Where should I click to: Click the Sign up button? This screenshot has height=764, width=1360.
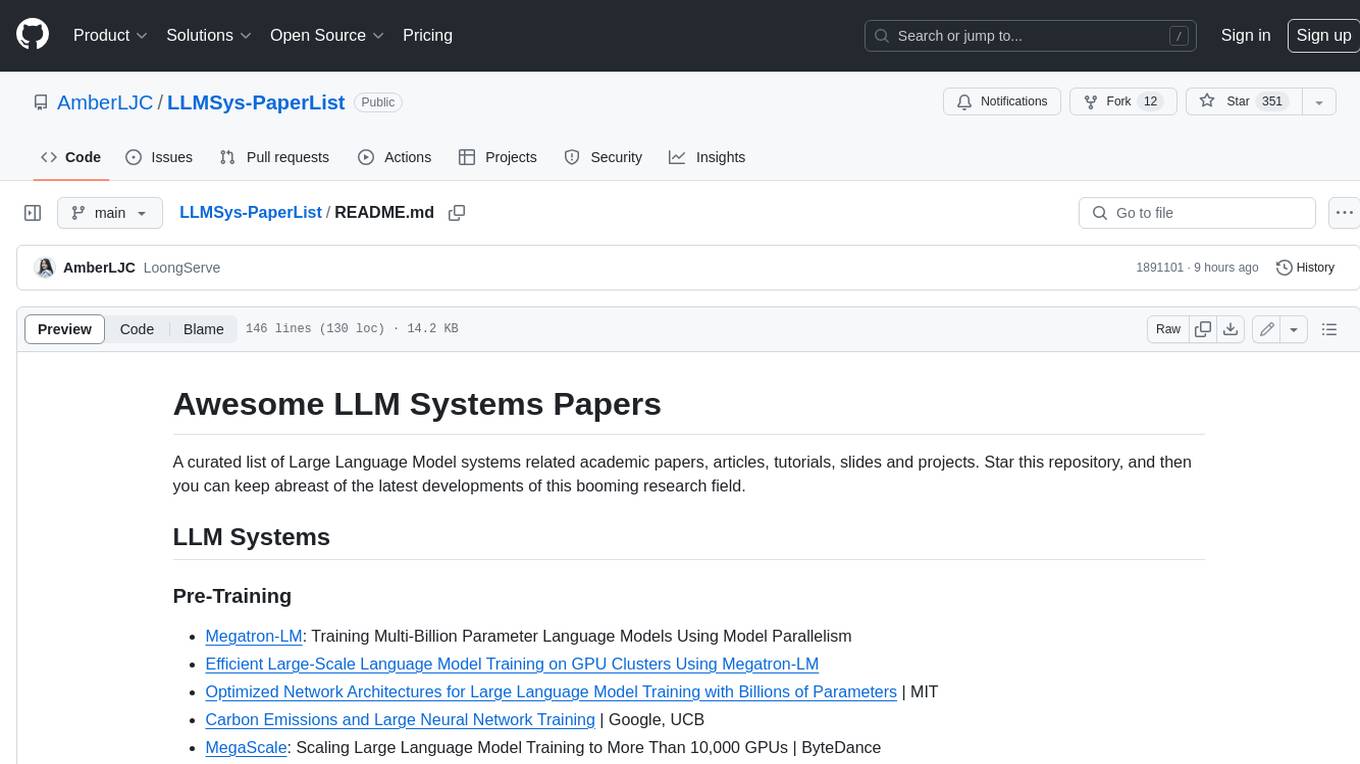coord(1323,35)
